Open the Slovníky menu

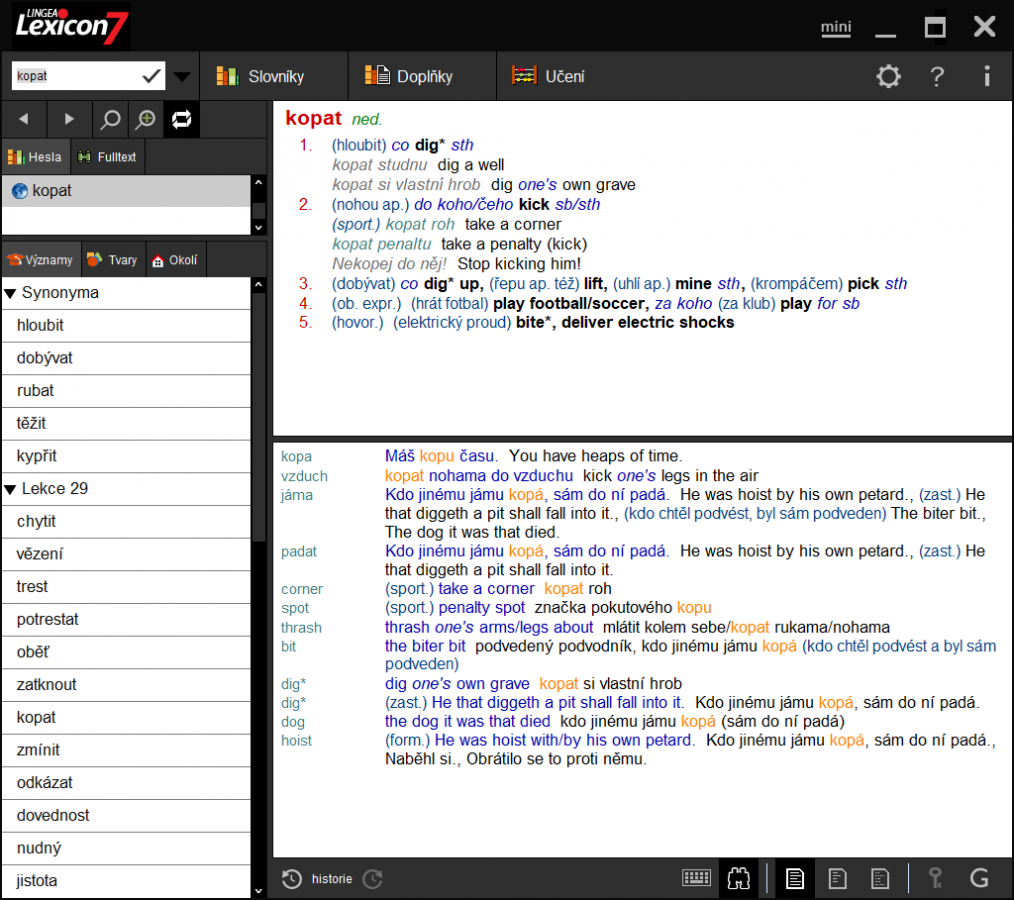[x=273, y=75]
